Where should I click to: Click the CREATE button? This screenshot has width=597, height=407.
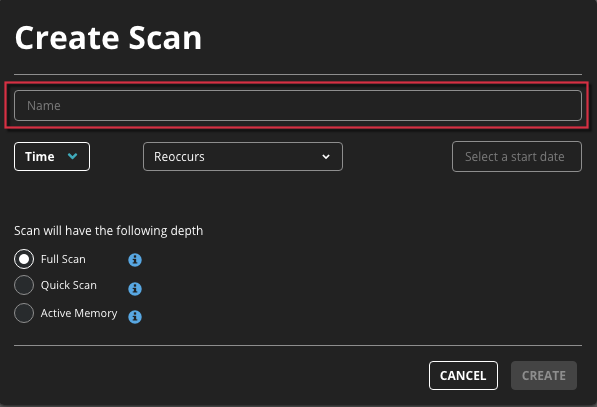pyautogui.click(x=544, y=375)
